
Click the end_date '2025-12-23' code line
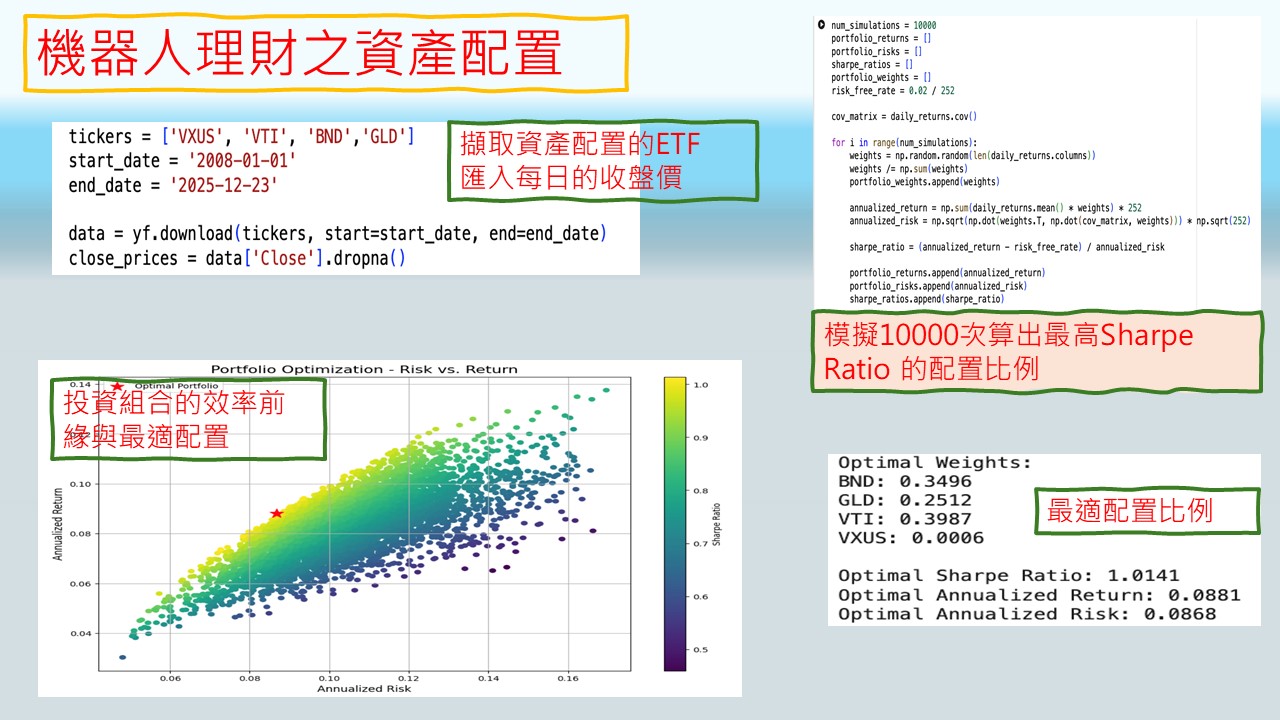(172, 185)
